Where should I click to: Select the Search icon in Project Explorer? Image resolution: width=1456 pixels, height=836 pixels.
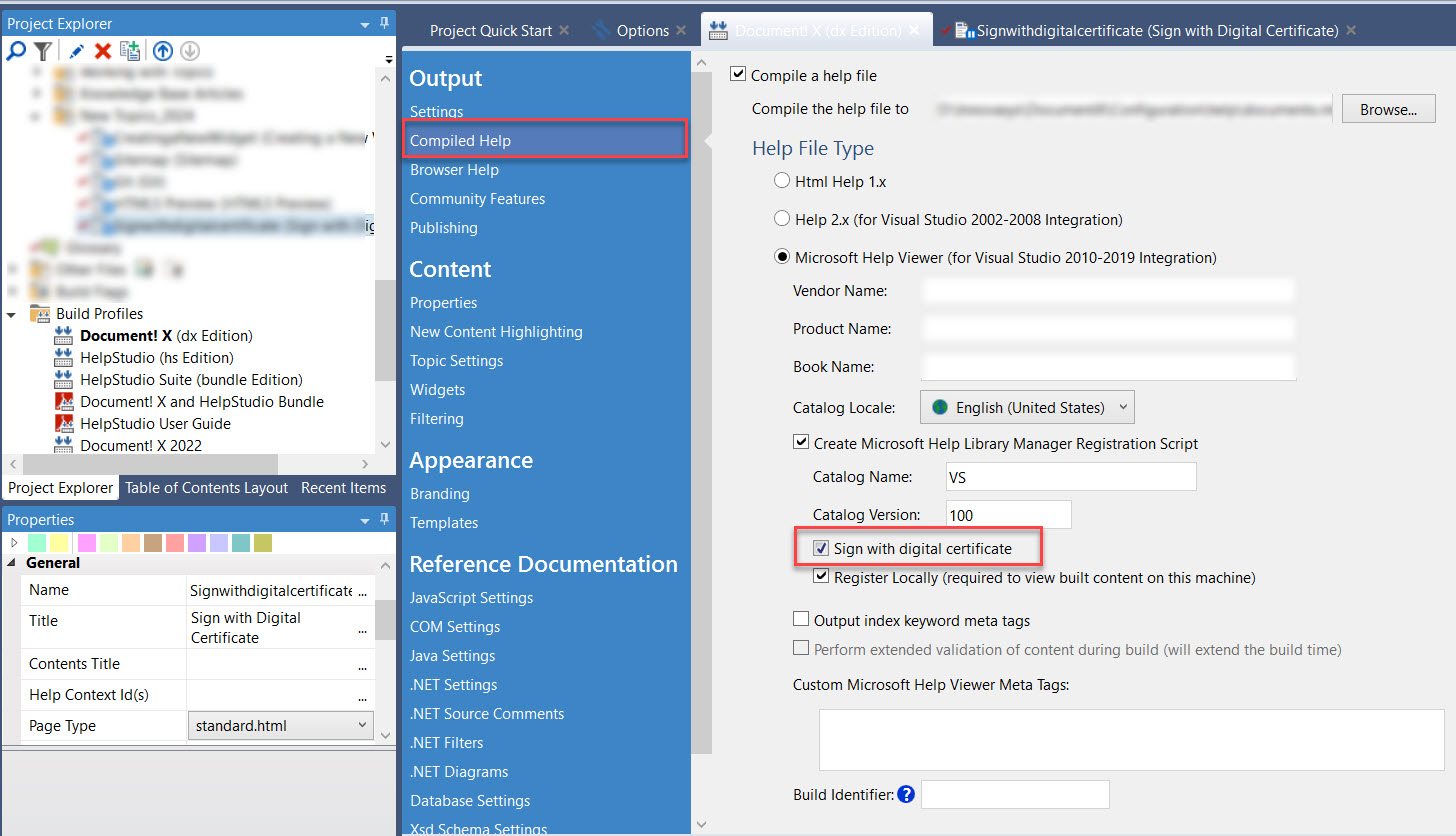click(x=17, y=50)
